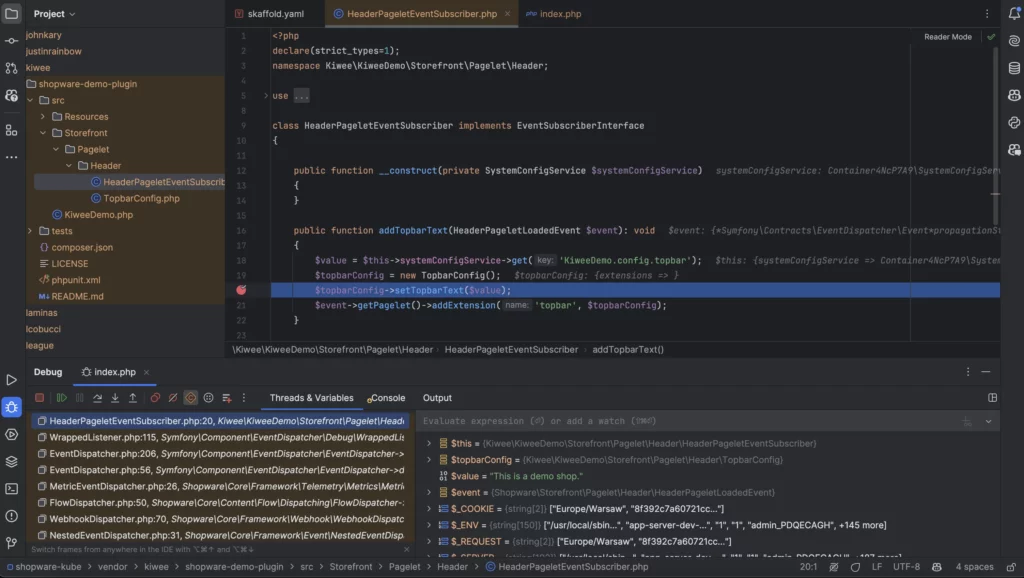The image size is (1024, 578).
Task: Close the index.php debug session tab
Action: (x=146, y=372)
